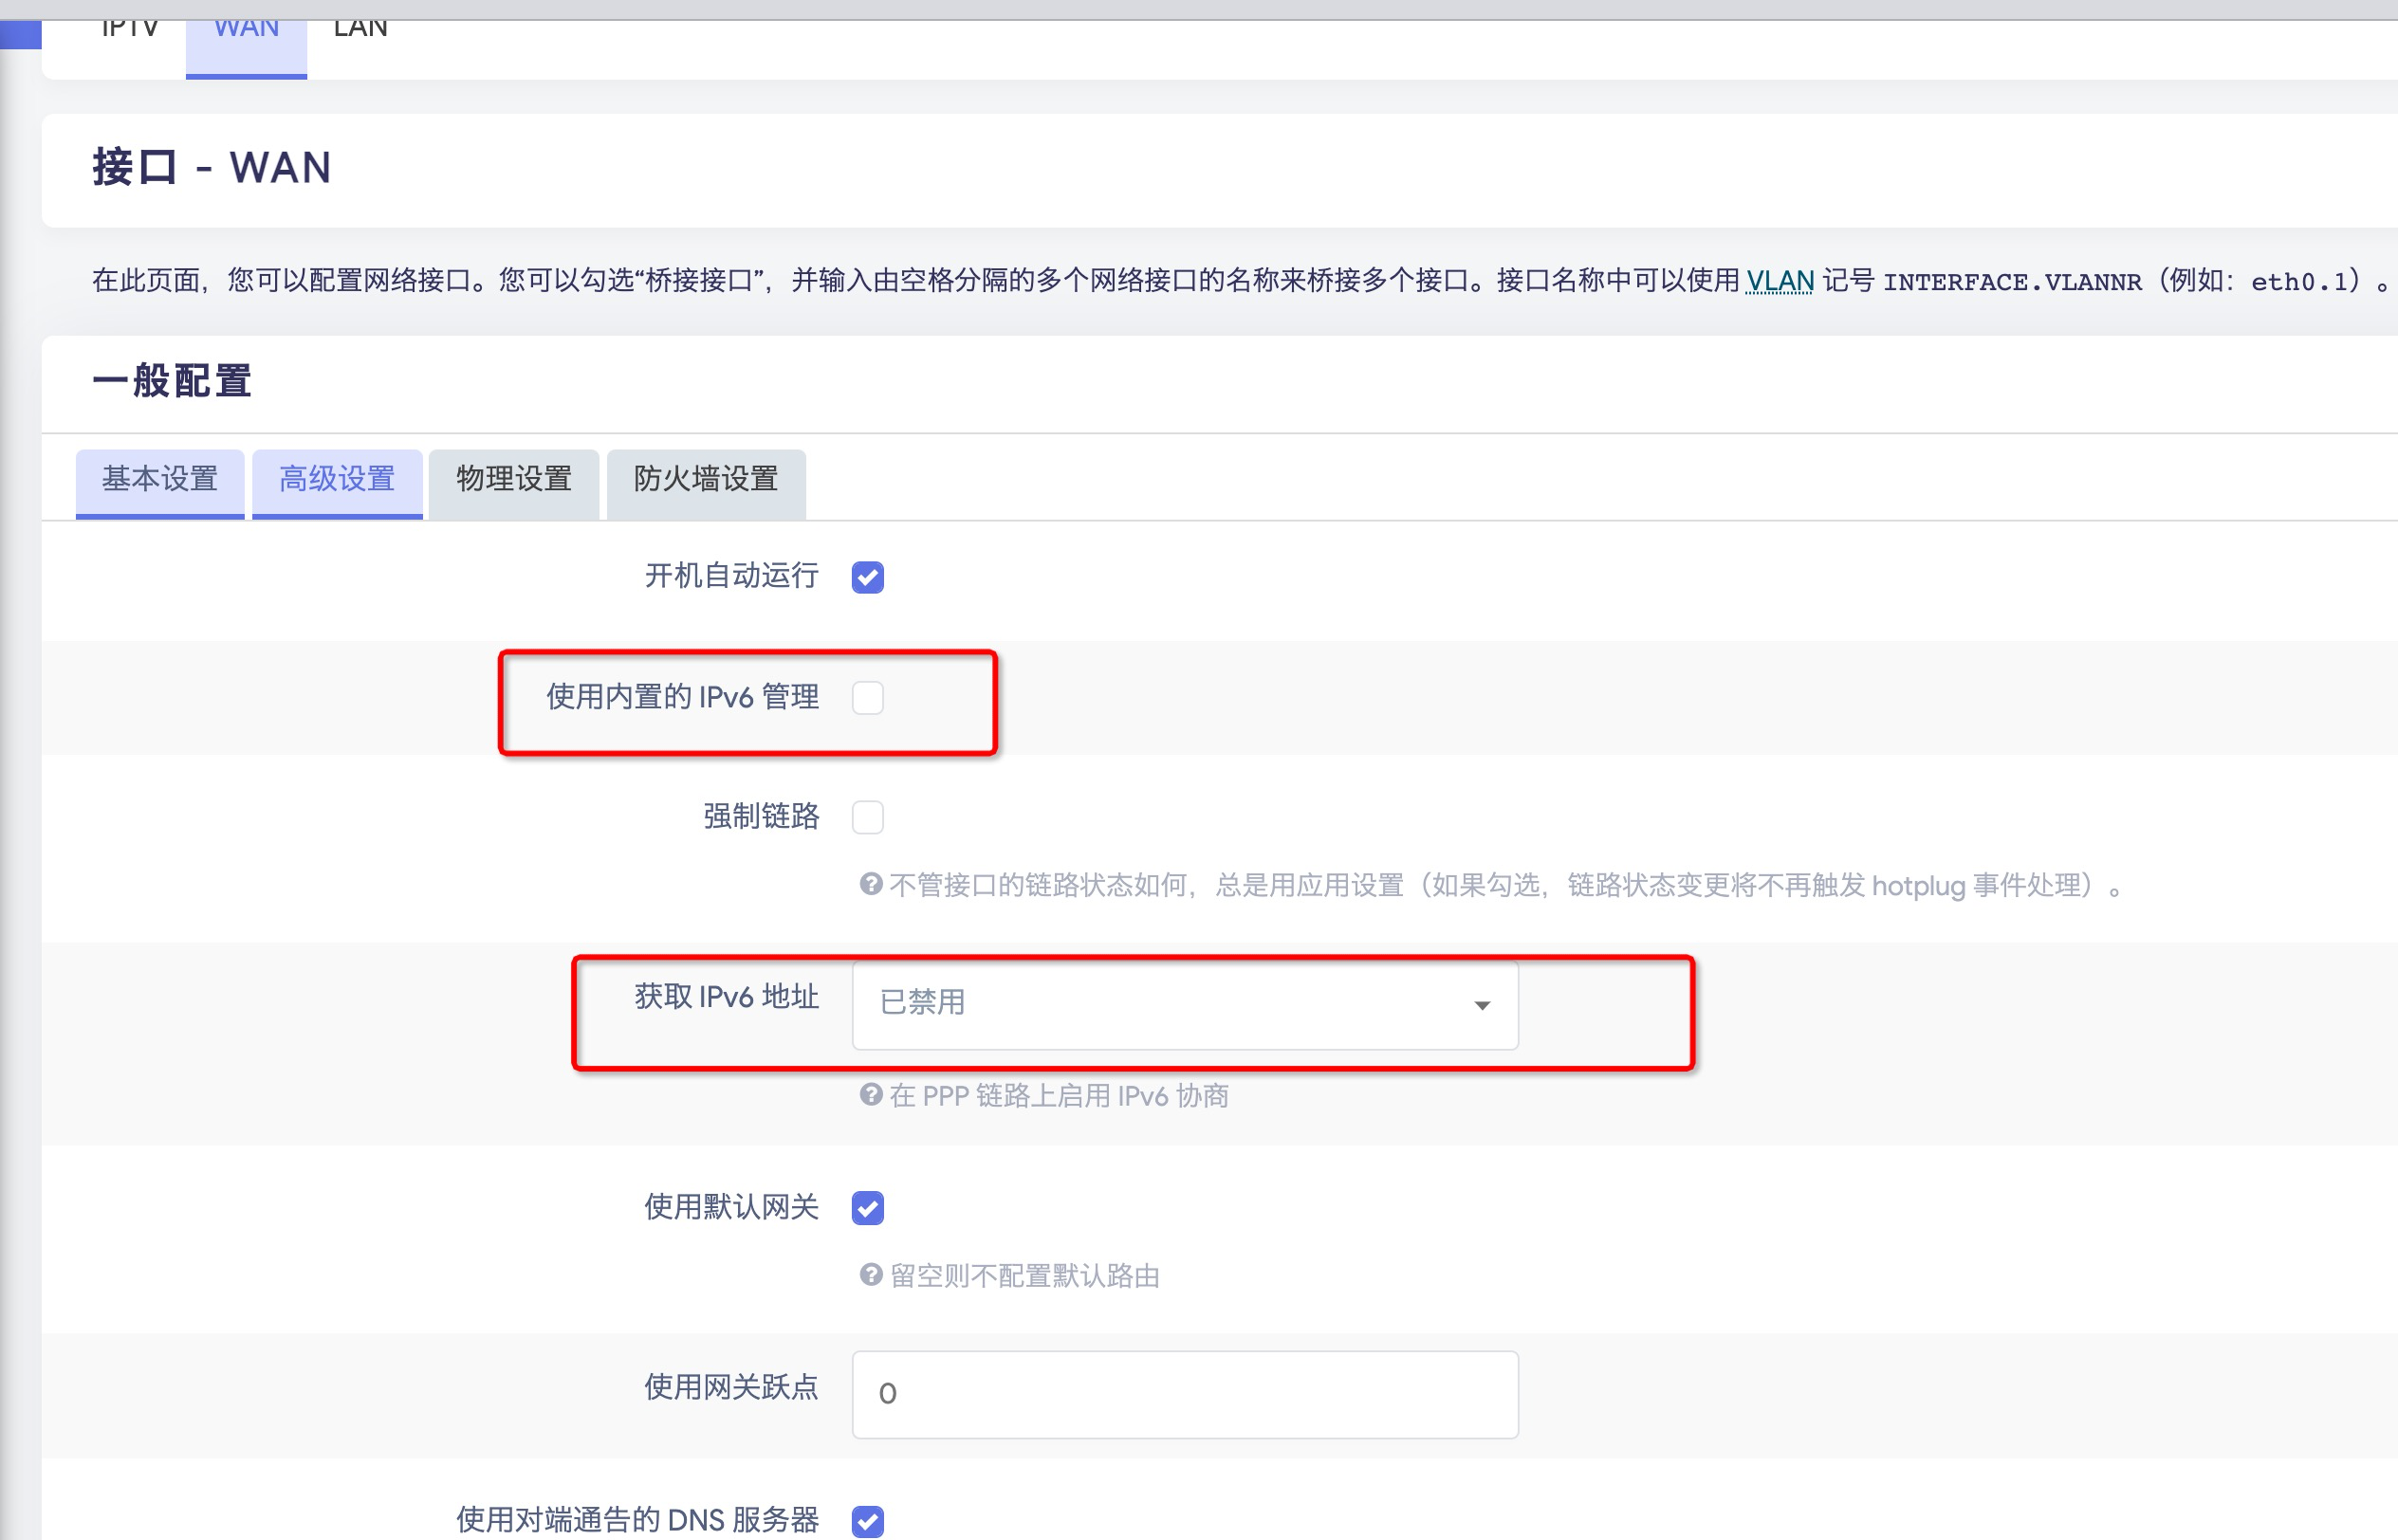Click help icon beside 留空则不配置默认路由
The image size is (2398, 1540).
point(871,1274)
